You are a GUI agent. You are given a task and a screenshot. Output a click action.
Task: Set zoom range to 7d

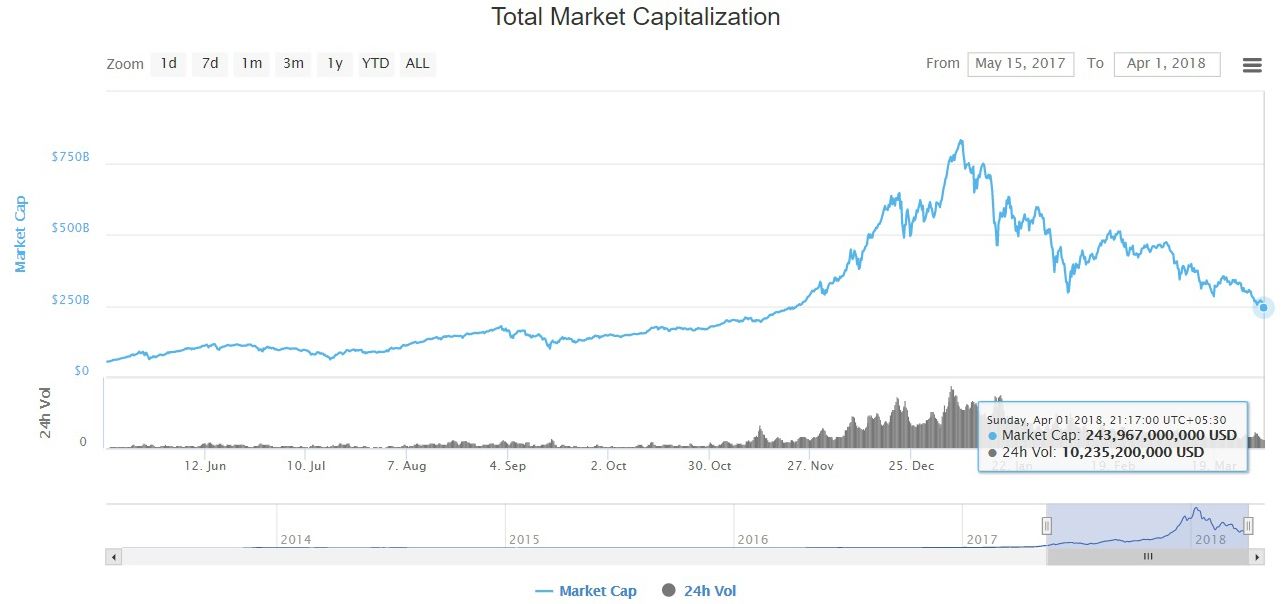[x=210, y=64]
